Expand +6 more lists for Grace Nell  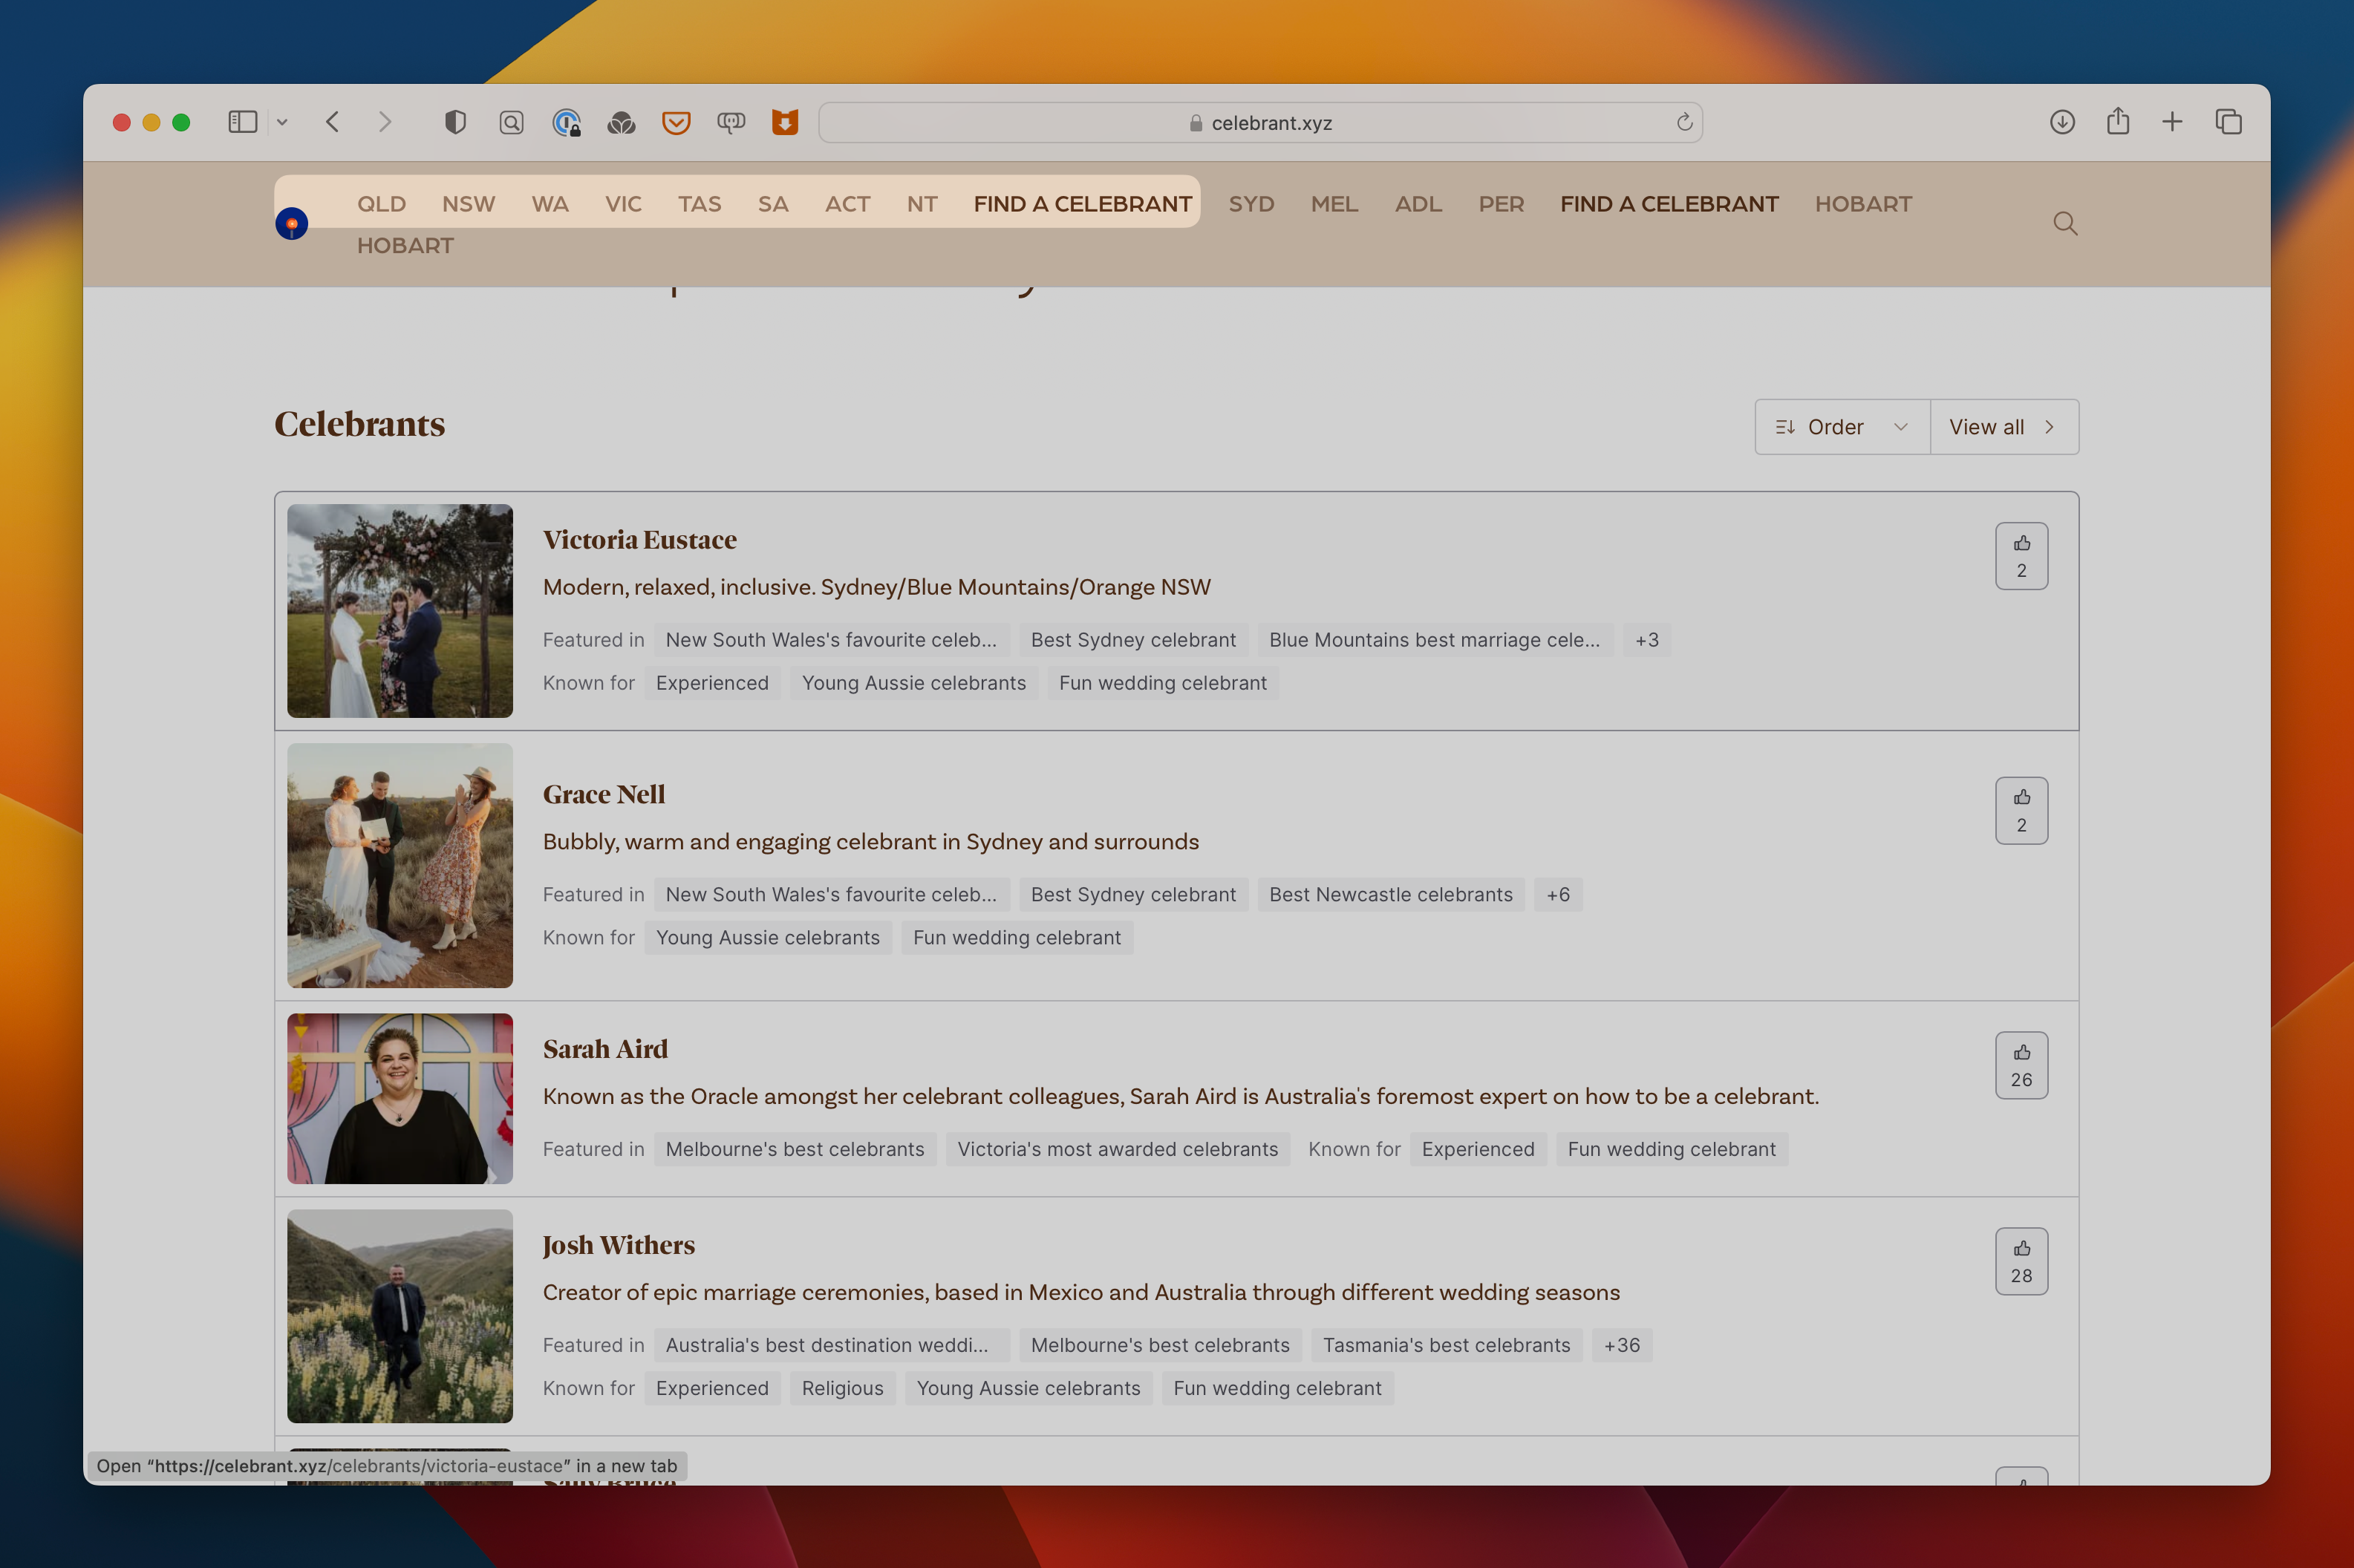(x=1558, y=895)
